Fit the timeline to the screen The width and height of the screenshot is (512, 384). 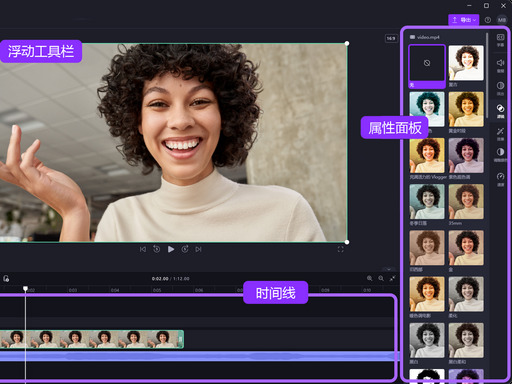tap(392, 278)
